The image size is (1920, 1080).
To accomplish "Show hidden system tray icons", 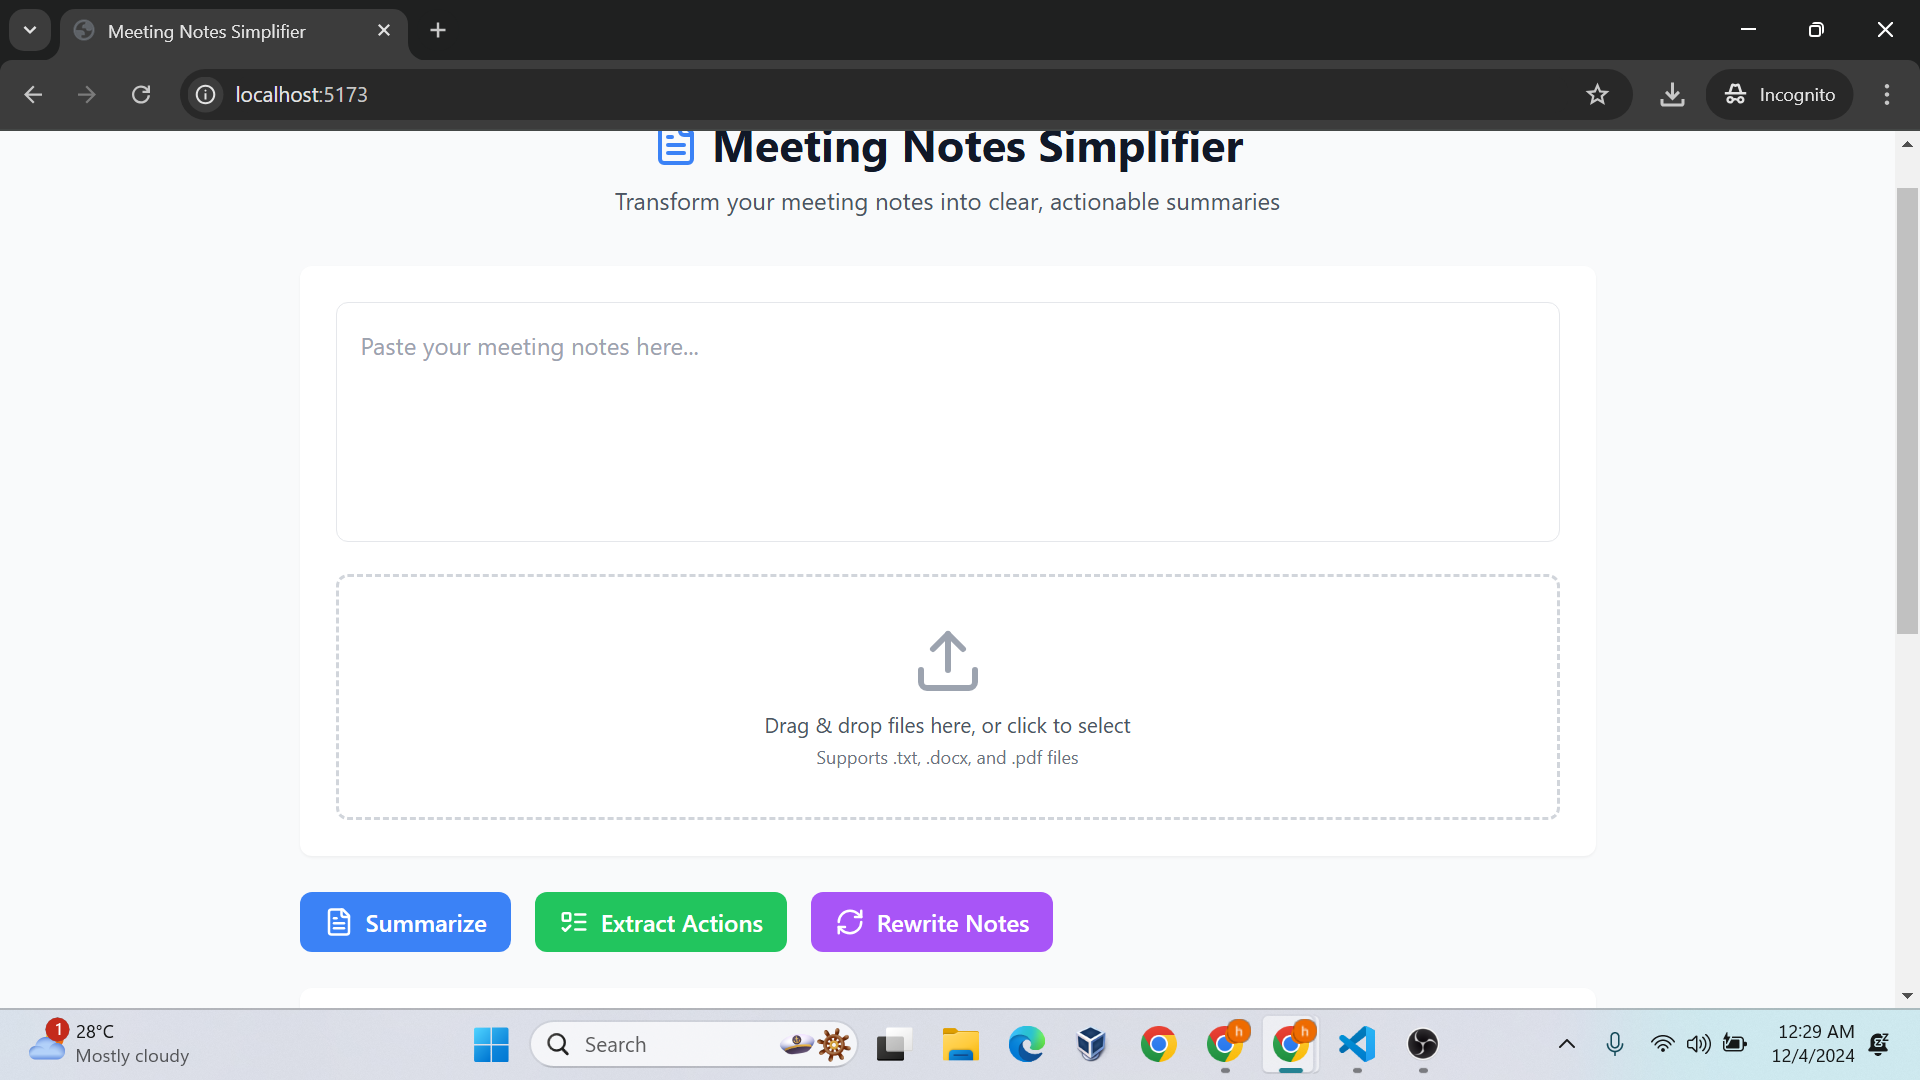I will coord(1566,1044).
